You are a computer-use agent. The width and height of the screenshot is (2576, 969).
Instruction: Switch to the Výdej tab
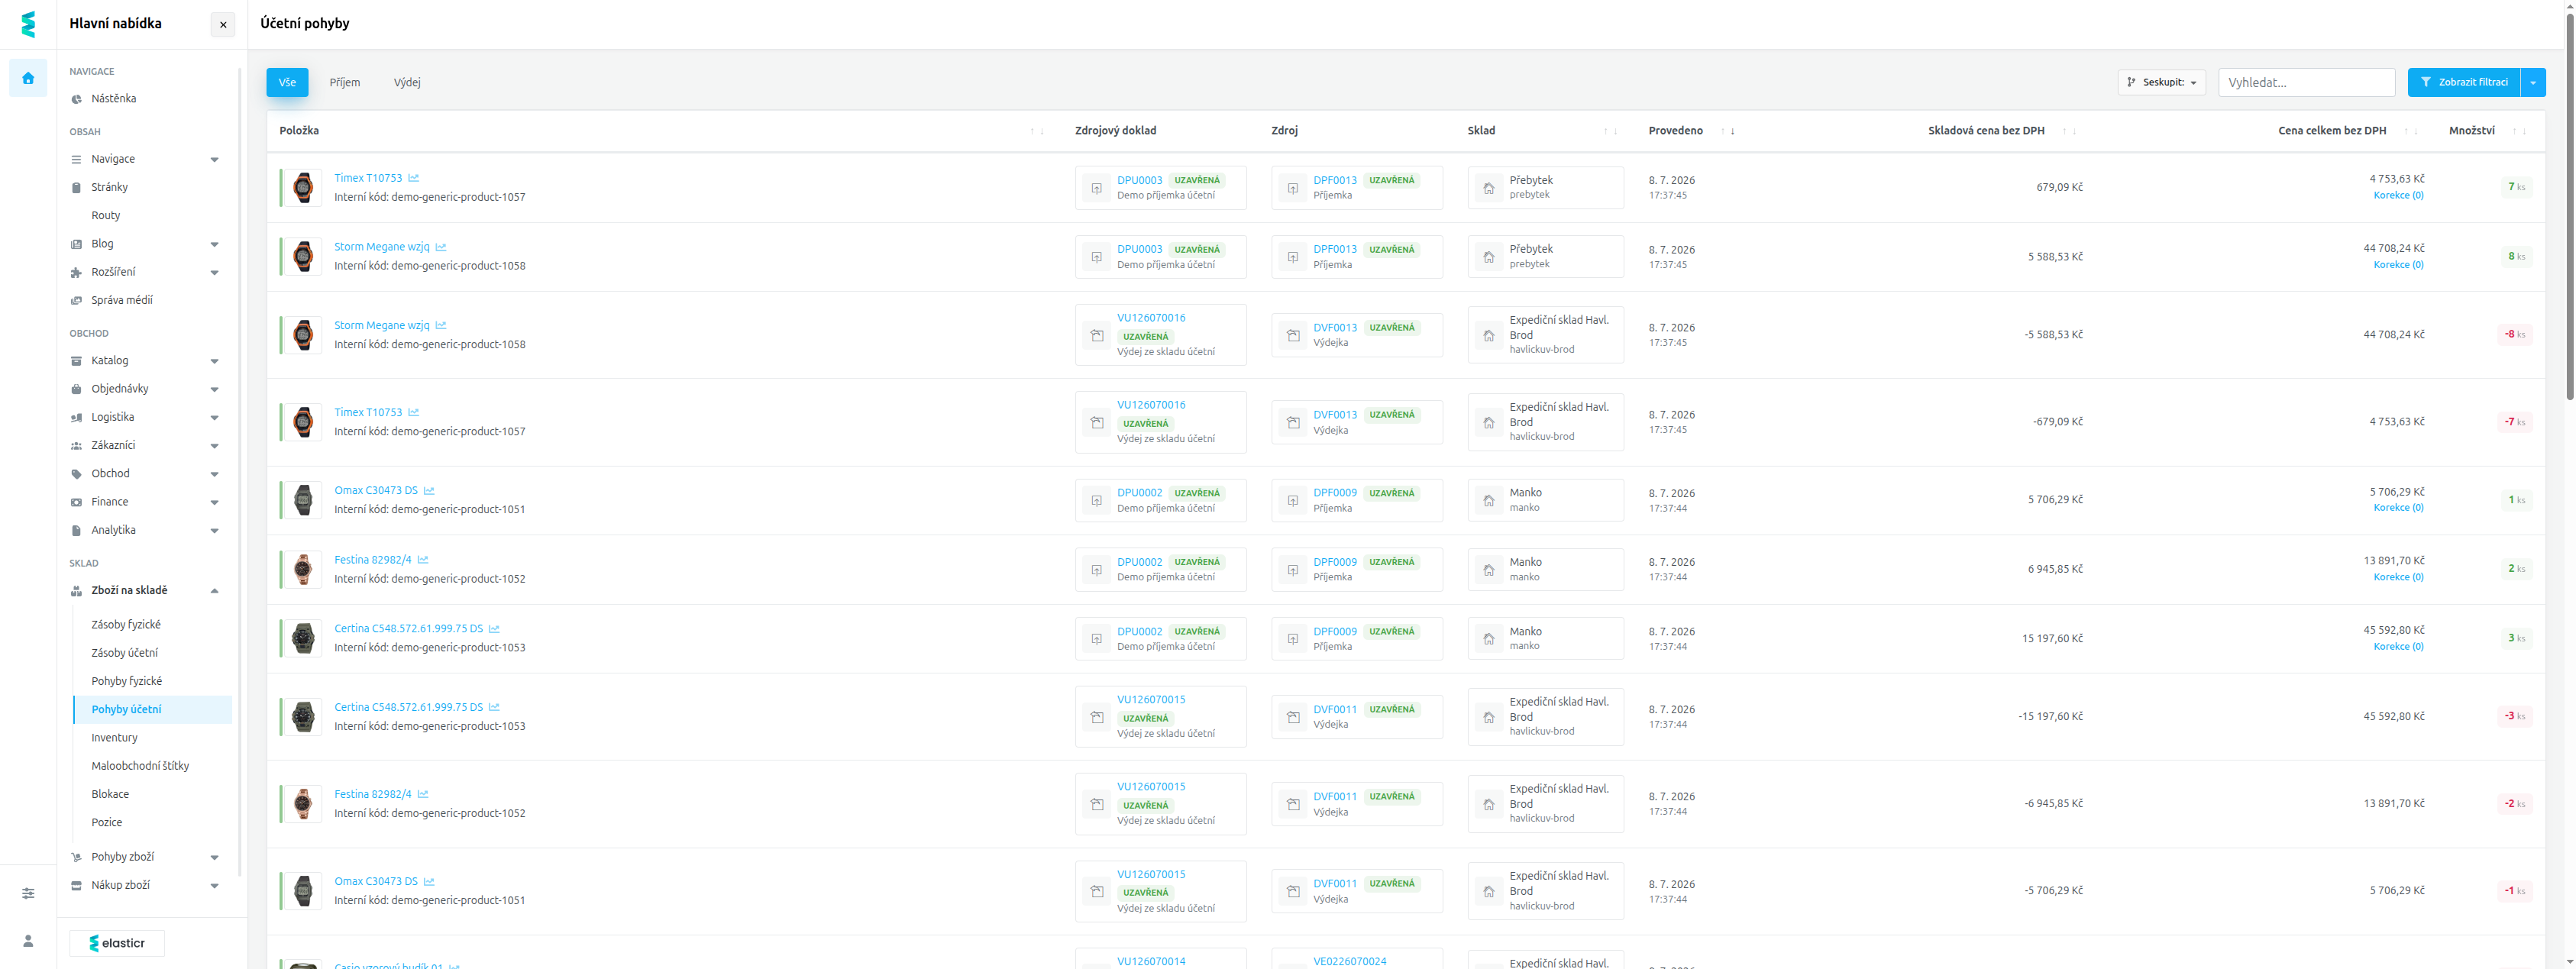[x=407, y=82]
